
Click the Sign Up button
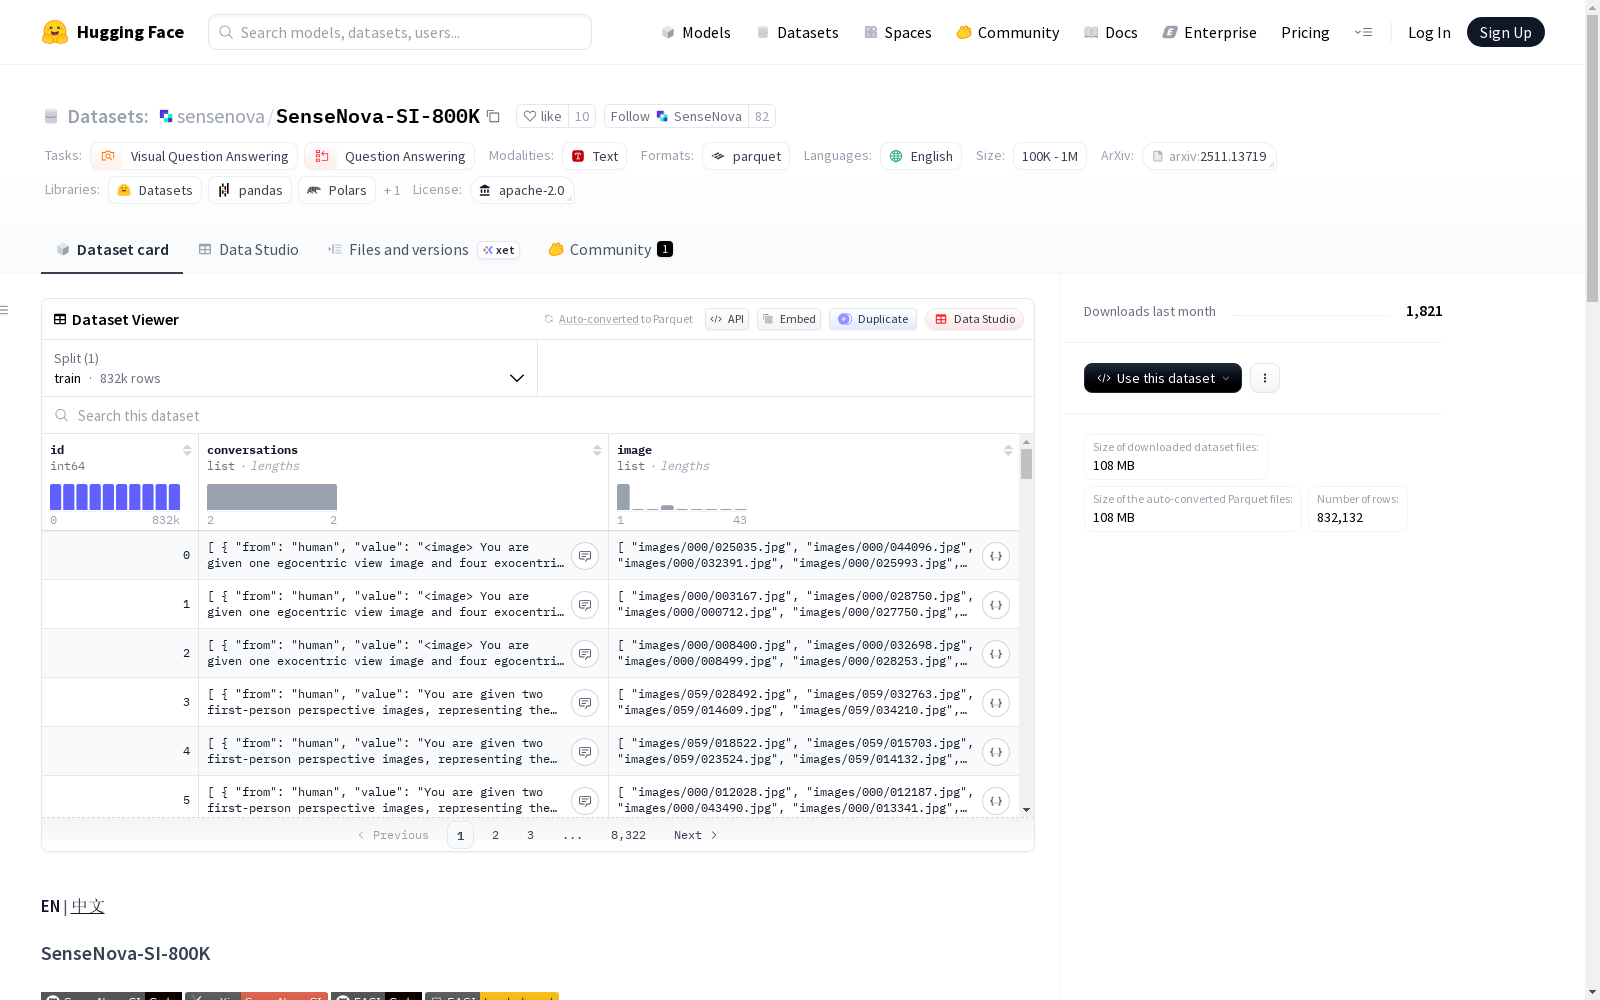tap(1505, 32)
